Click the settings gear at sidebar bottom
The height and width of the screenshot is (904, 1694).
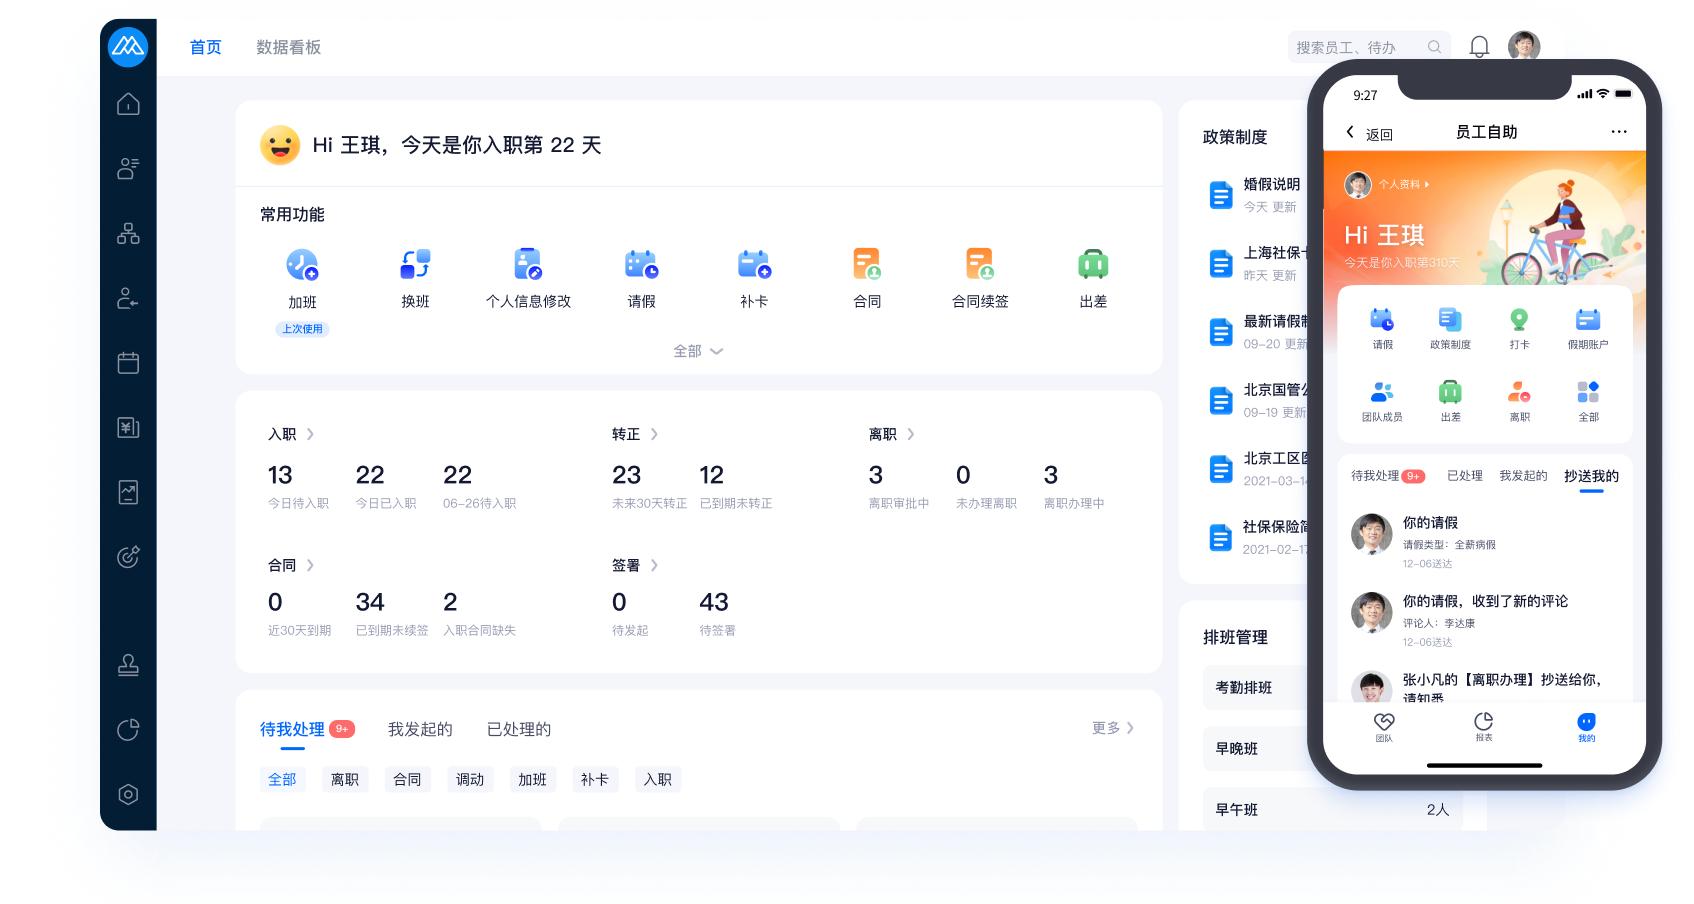(x=128, y=794)
